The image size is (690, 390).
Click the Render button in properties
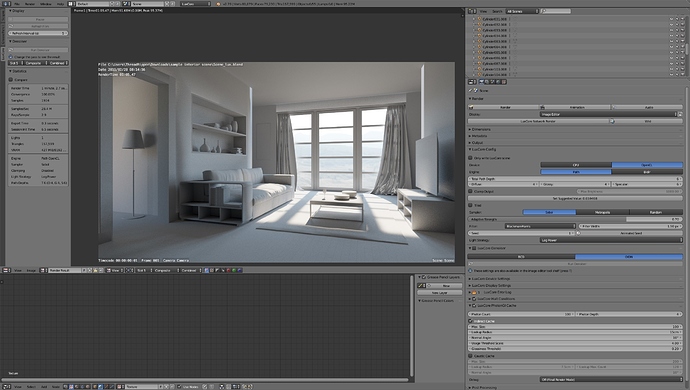(x=503, y=107)
